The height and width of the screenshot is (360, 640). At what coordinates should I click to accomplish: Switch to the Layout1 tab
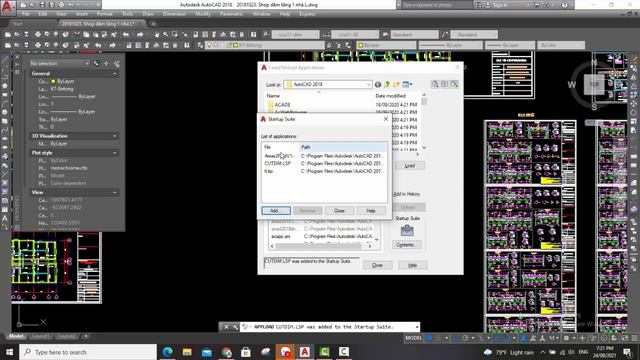40,337
